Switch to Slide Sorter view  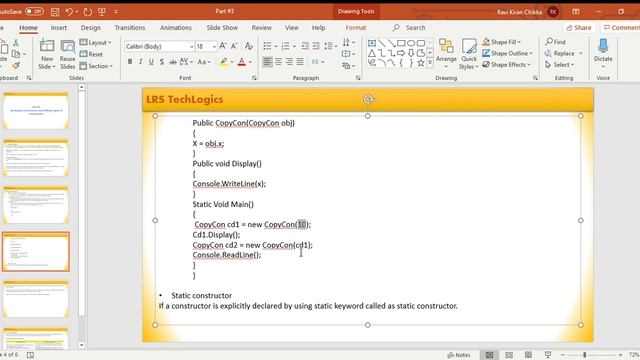click(509, 355)
